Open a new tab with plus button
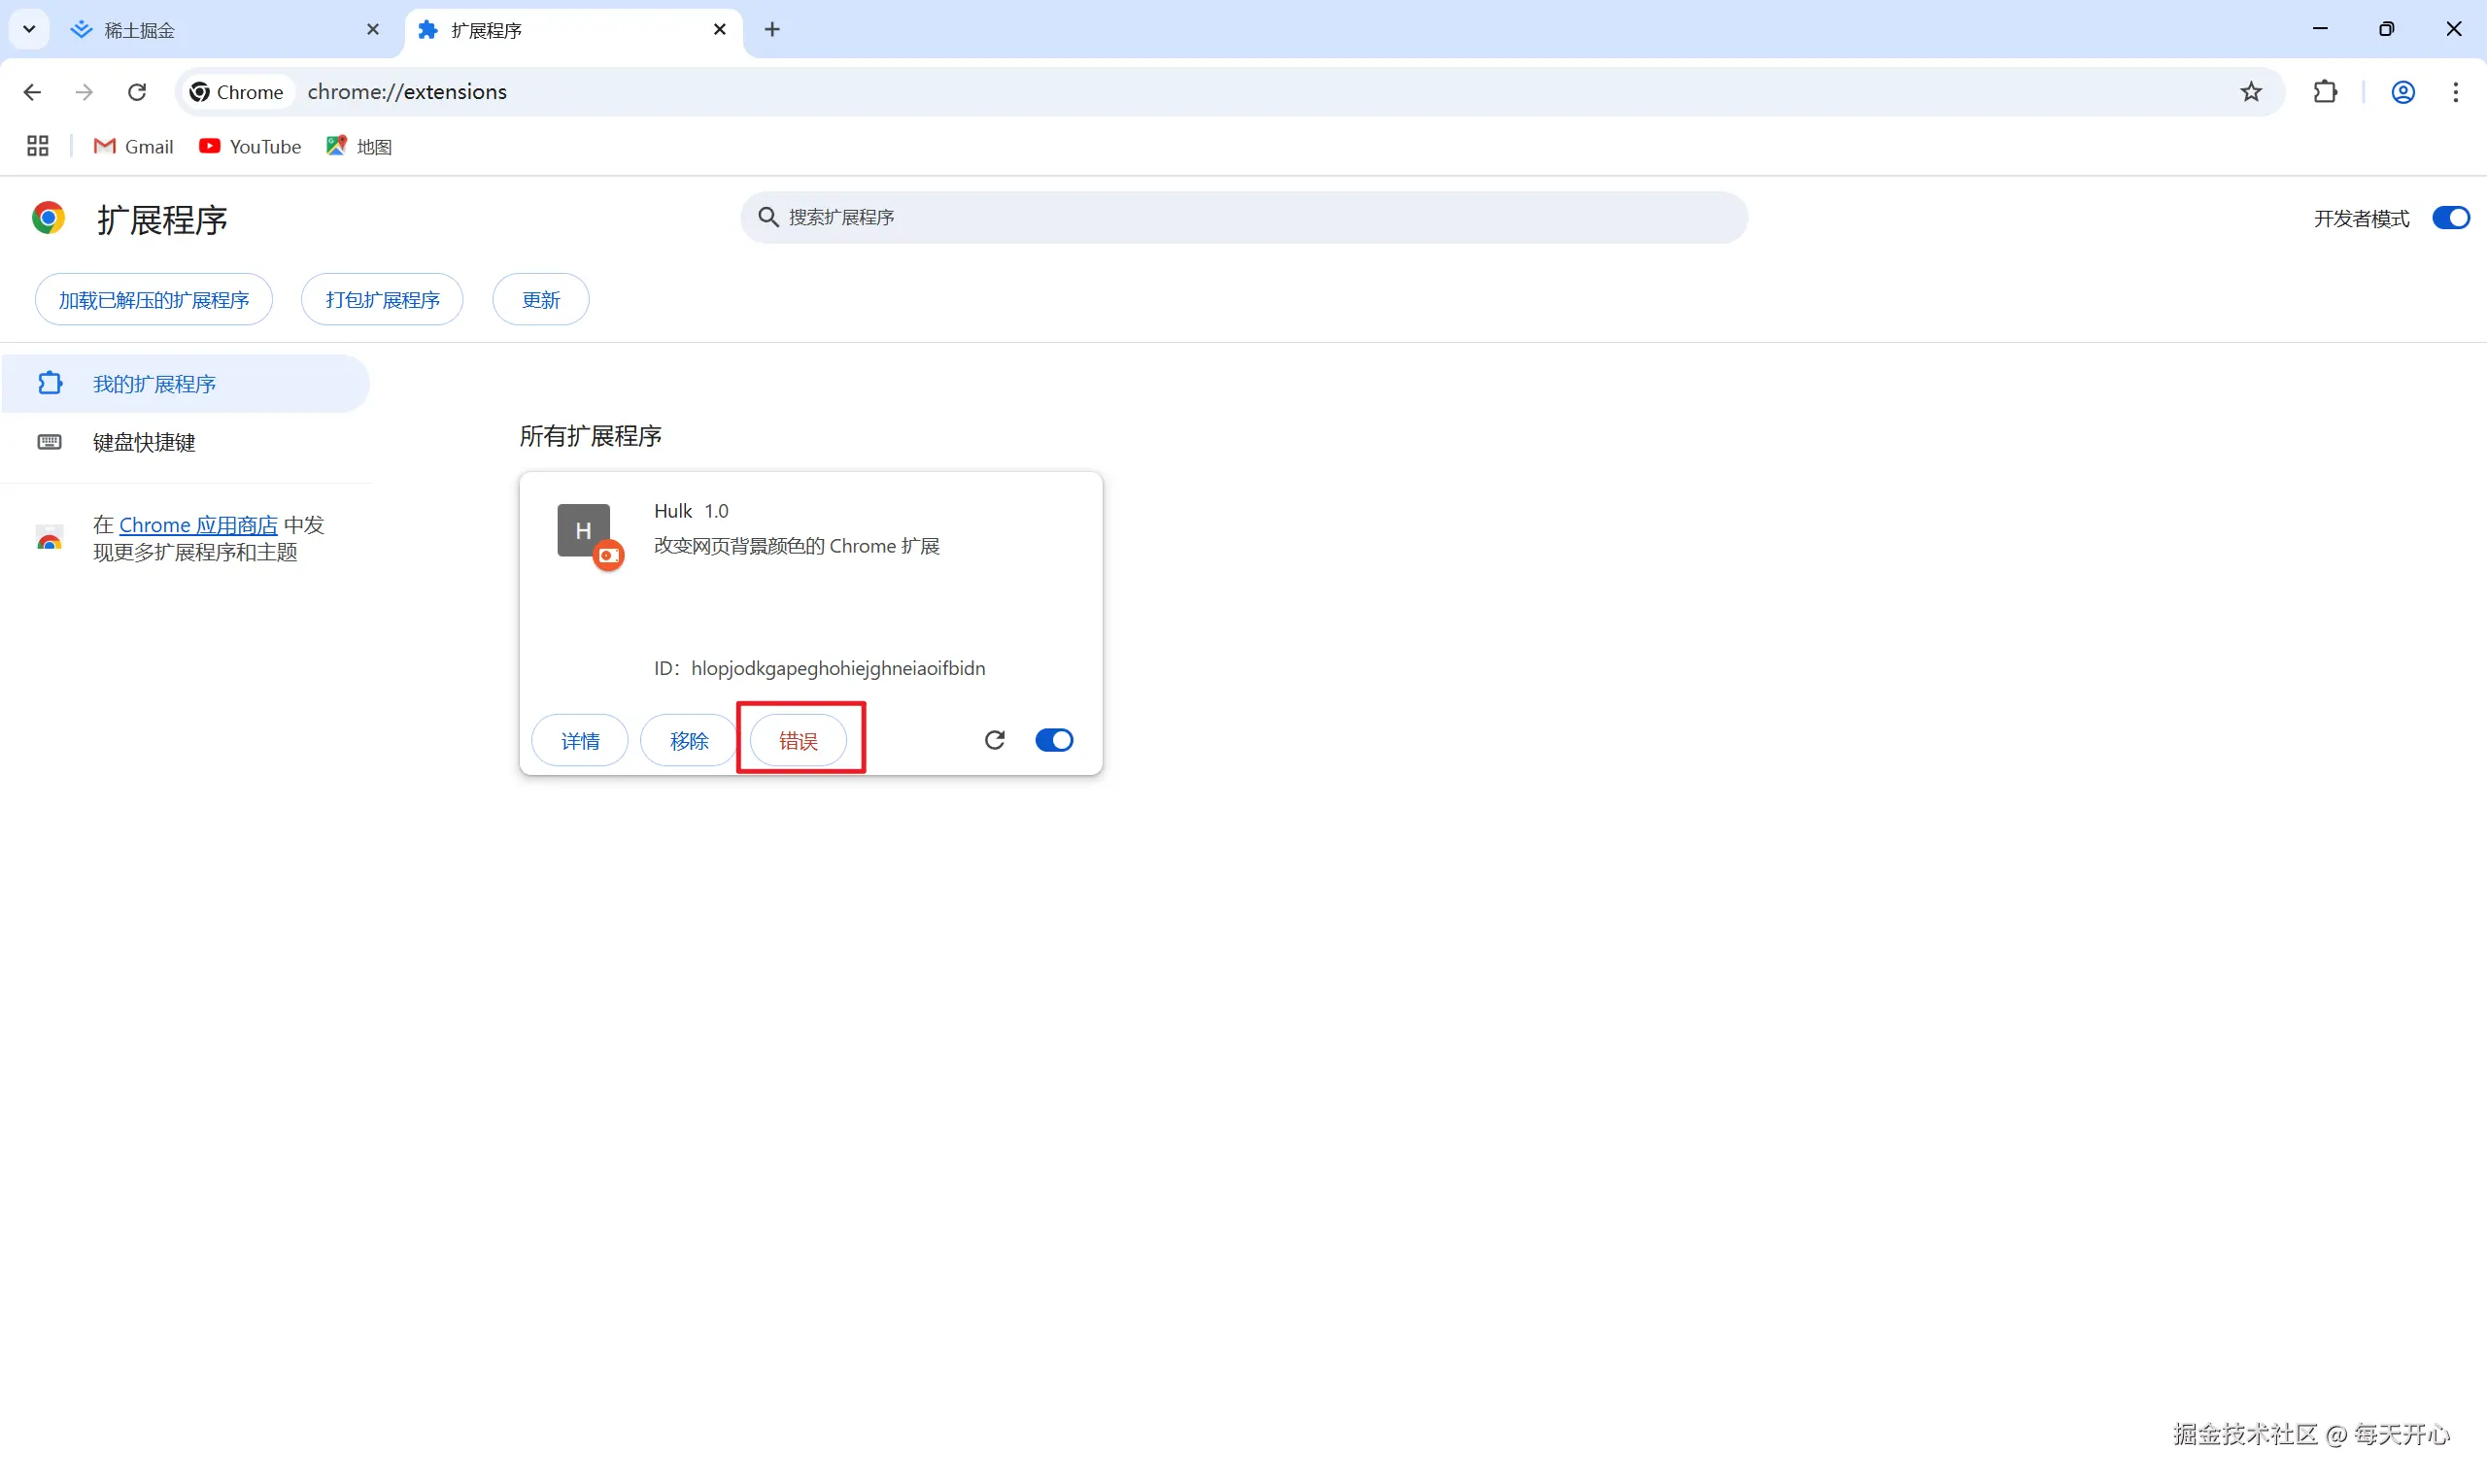The width and height of the screenshot is (2487, 1484). click(772, 30)
